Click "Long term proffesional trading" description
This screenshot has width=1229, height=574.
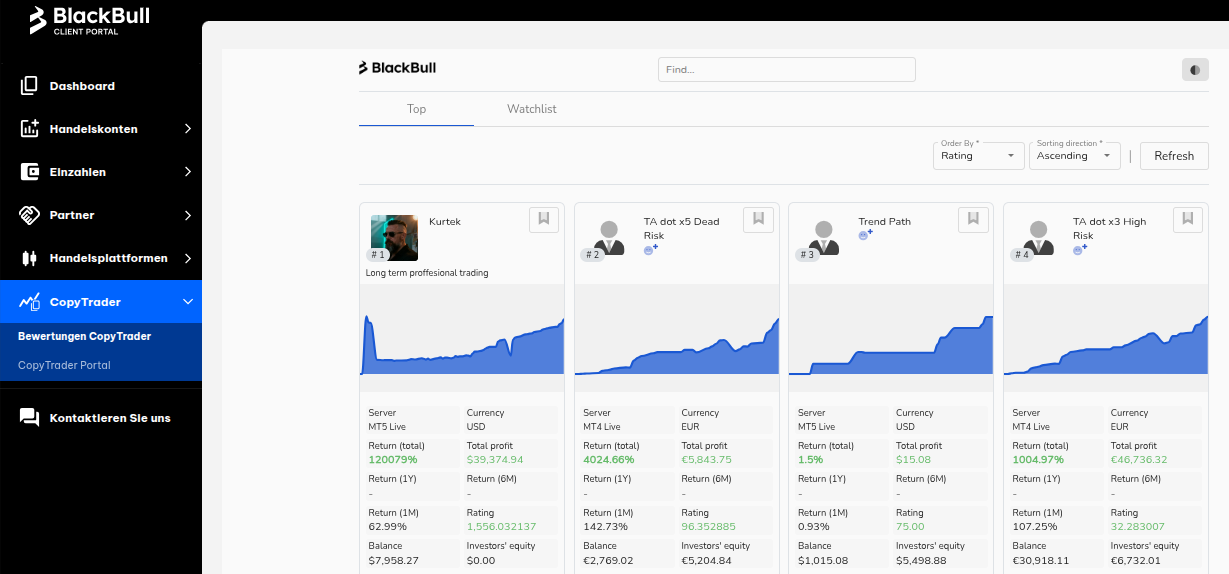(427, 273)
